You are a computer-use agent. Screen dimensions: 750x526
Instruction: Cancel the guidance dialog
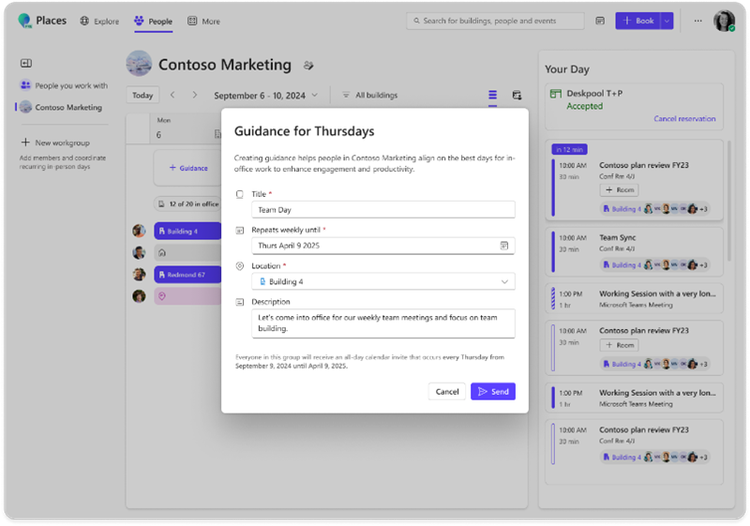click(447, 391)
